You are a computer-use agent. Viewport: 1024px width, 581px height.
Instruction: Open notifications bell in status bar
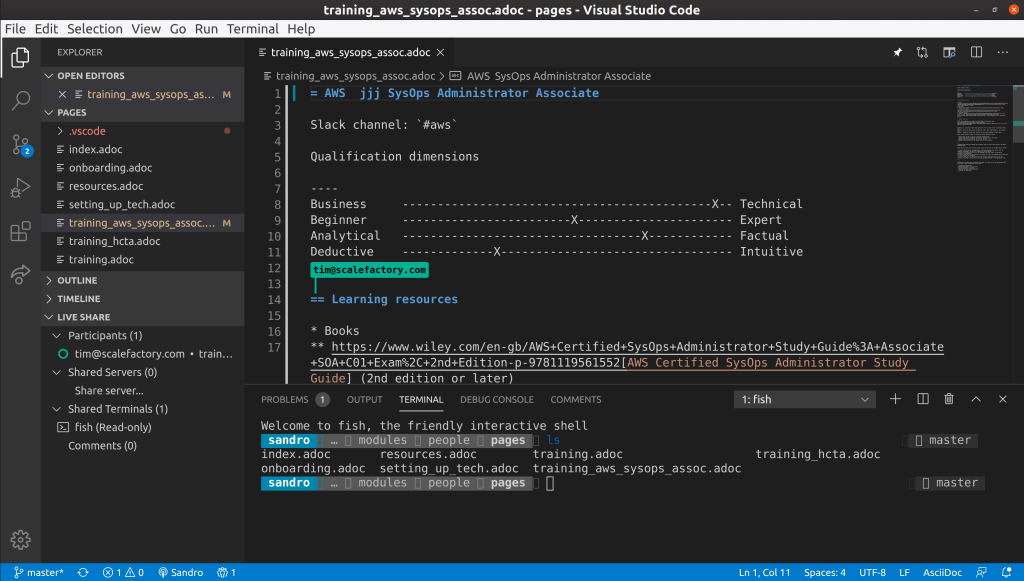coord(1006,573)
